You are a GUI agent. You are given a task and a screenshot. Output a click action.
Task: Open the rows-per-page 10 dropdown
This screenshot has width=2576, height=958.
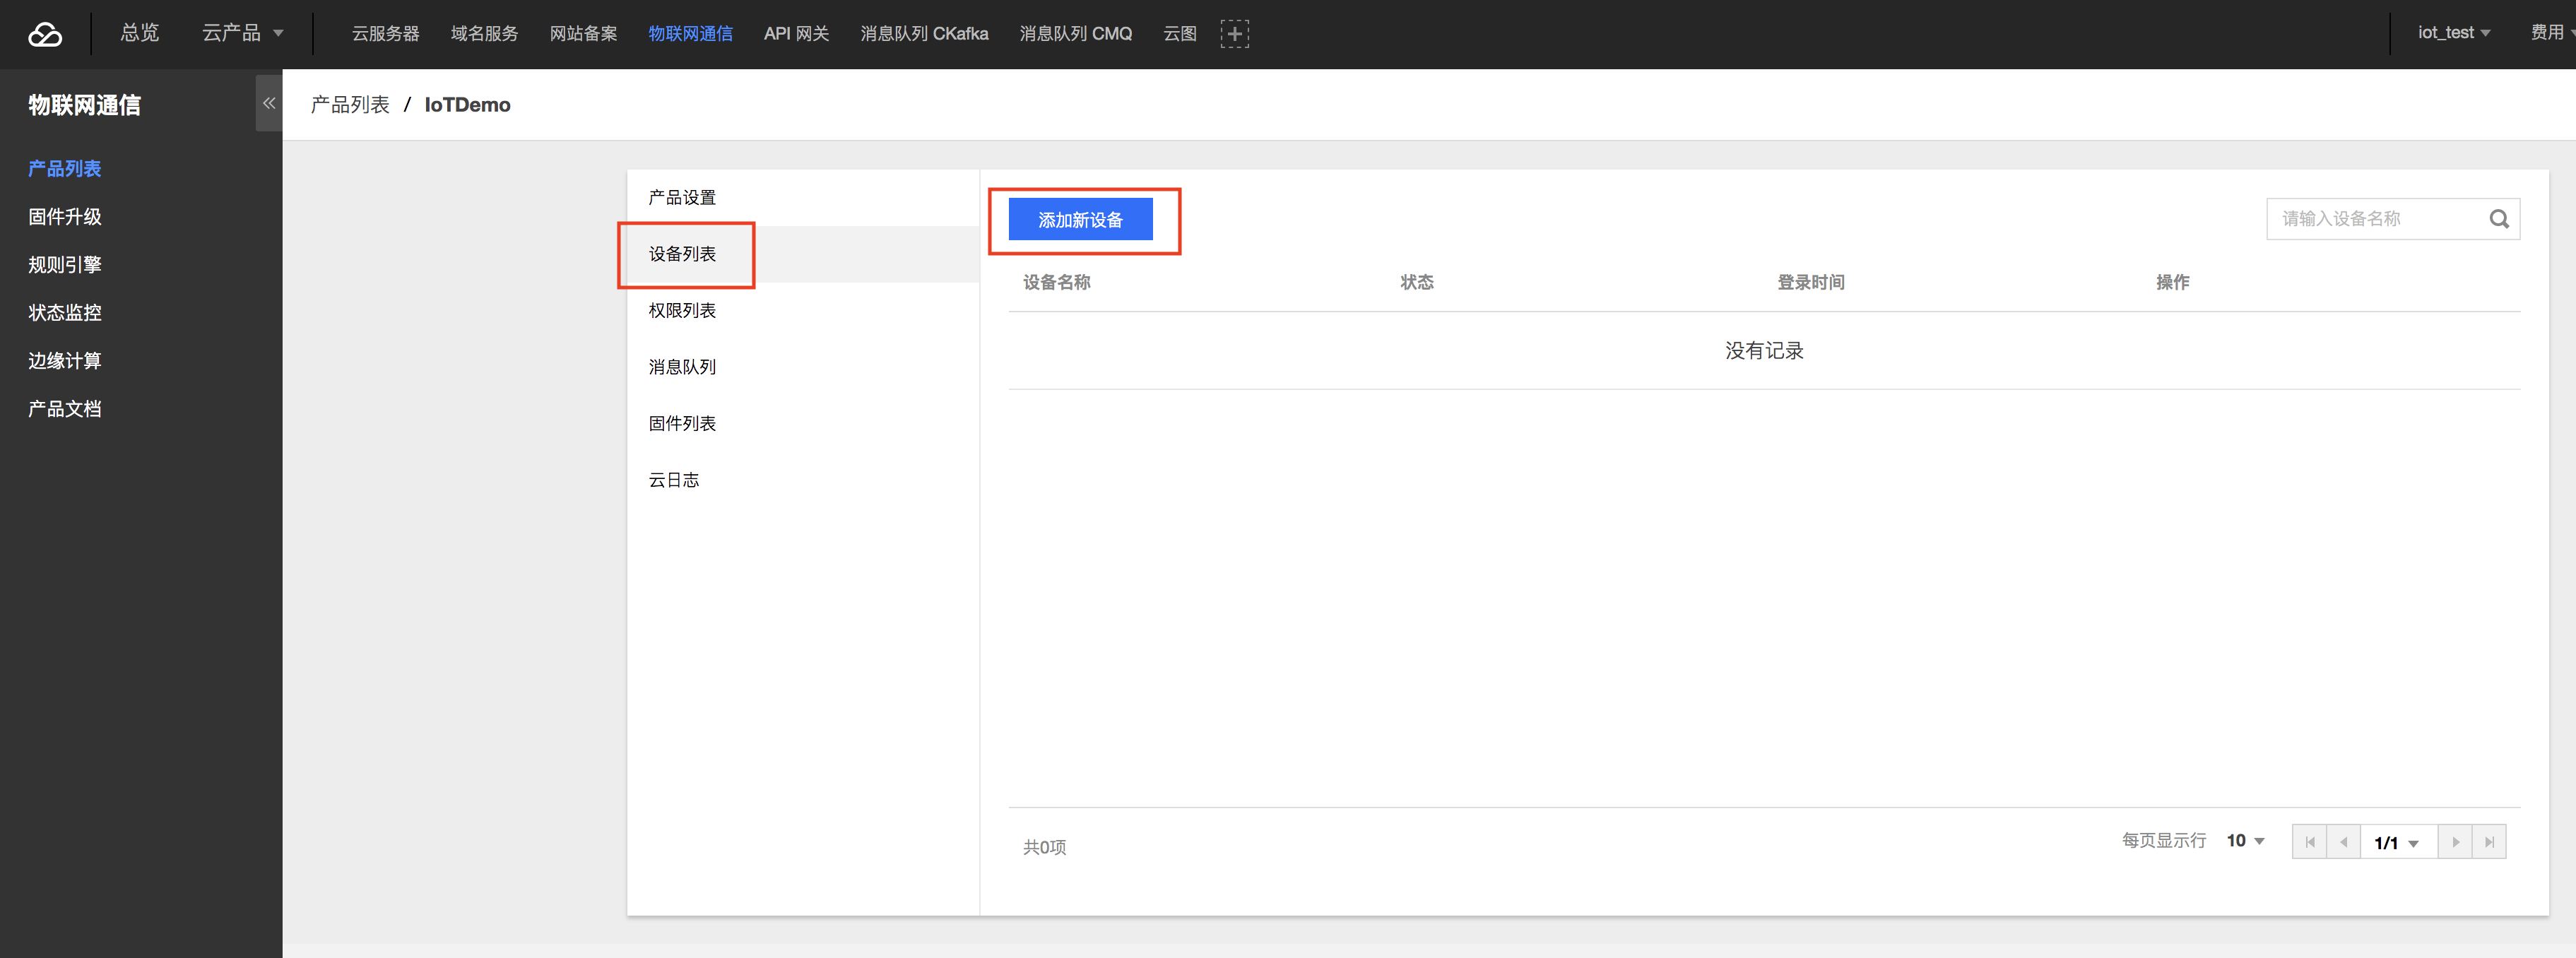[2245, 841]
